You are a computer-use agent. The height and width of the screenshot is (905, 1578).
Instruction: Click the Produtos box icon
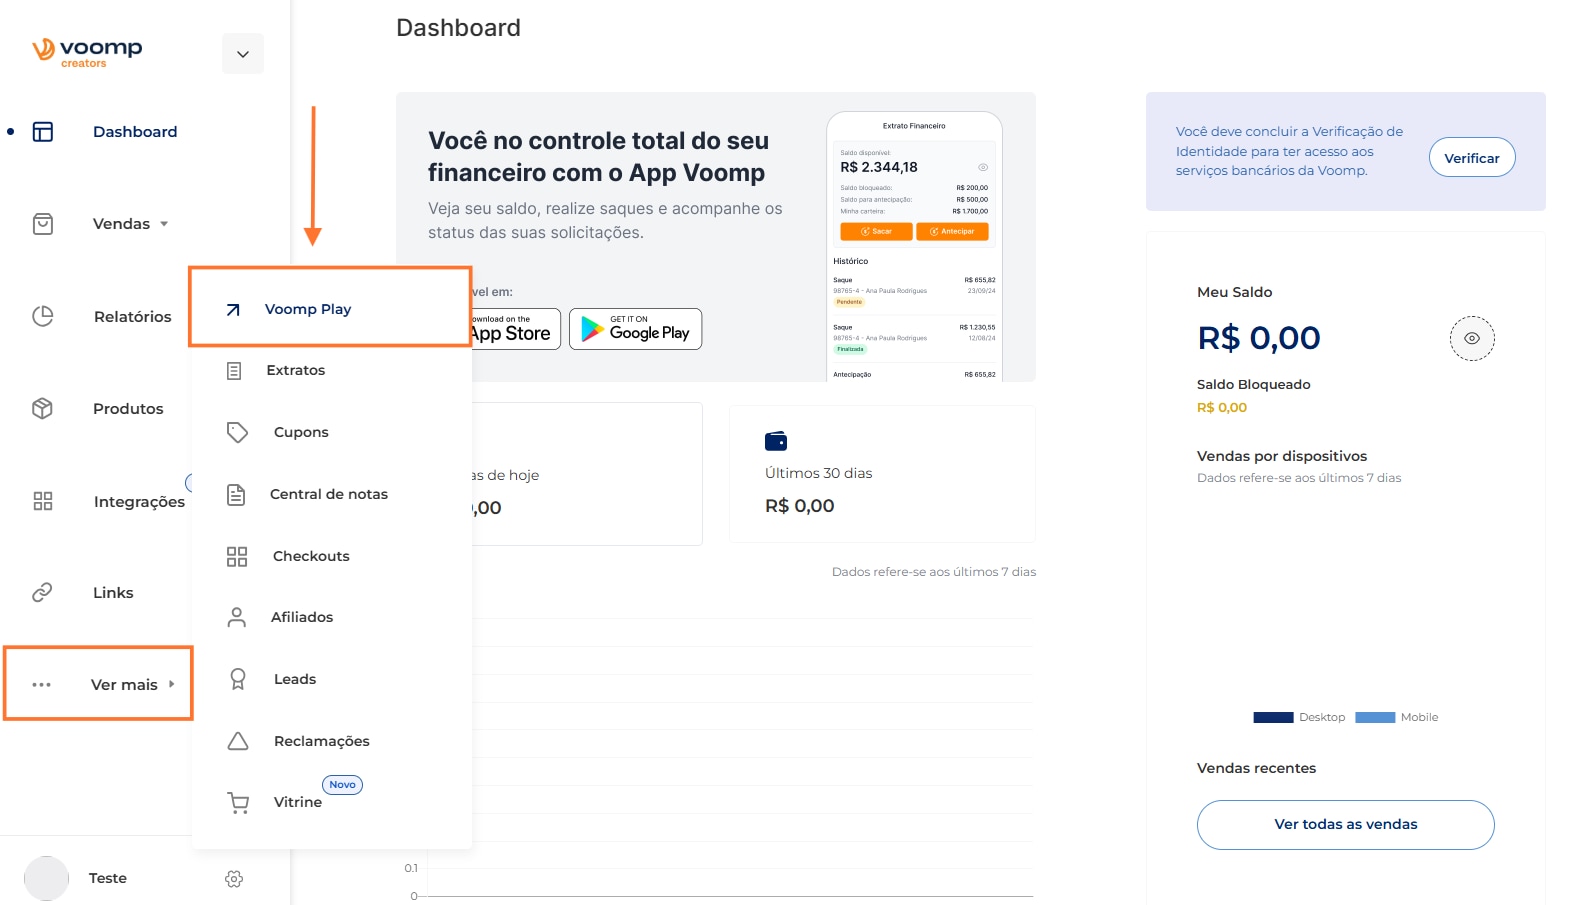click(x=42, y=408)
